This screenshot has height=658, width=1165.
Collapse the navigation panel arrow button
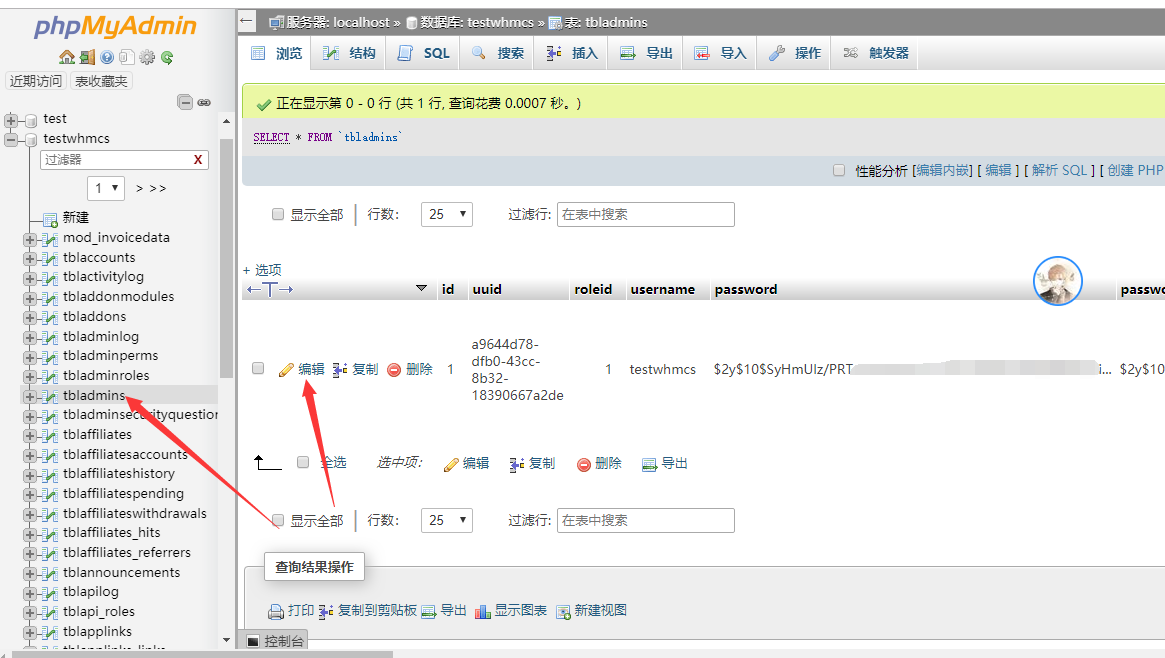click(x=247, y=22)
